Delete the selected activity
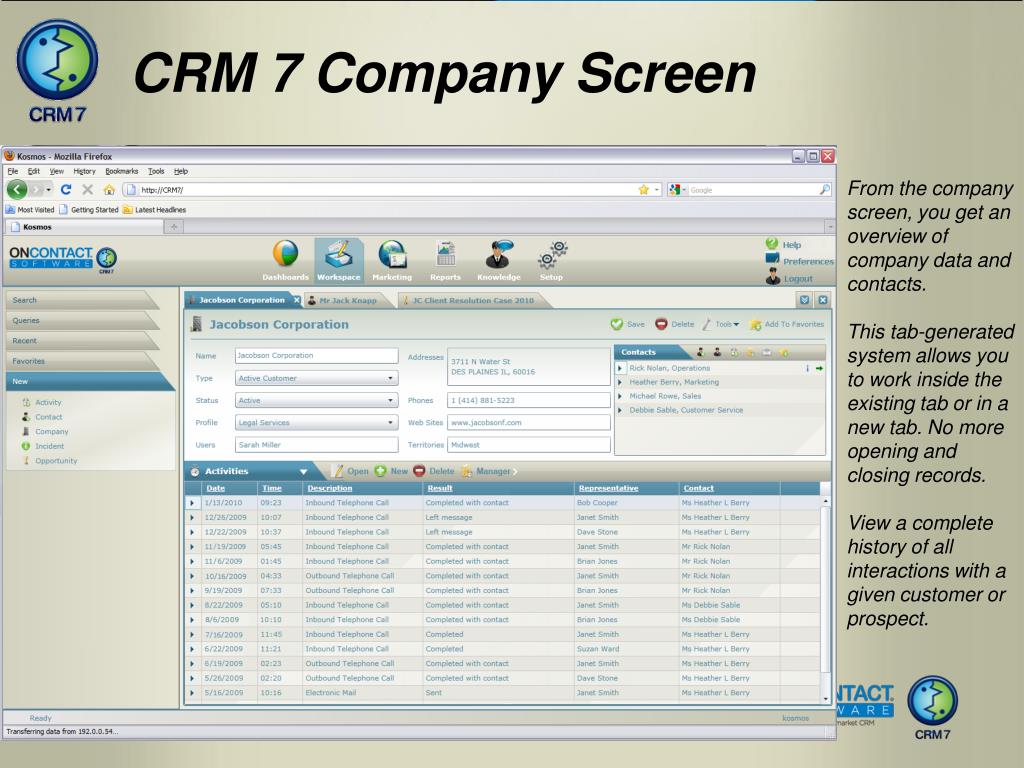Screen dimensions: 1024x768 [x=434, y=471]
